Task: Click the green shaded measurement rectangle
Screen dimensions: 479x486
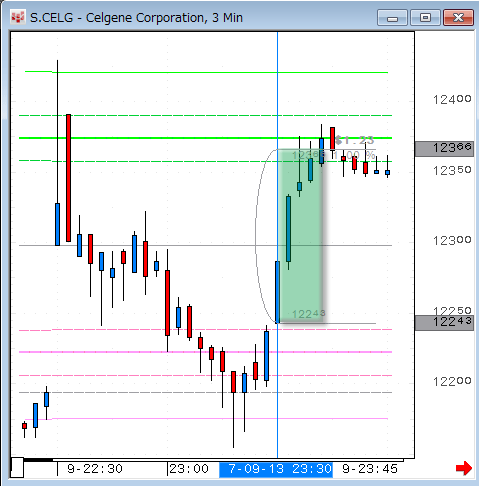Action: [301, 236]
